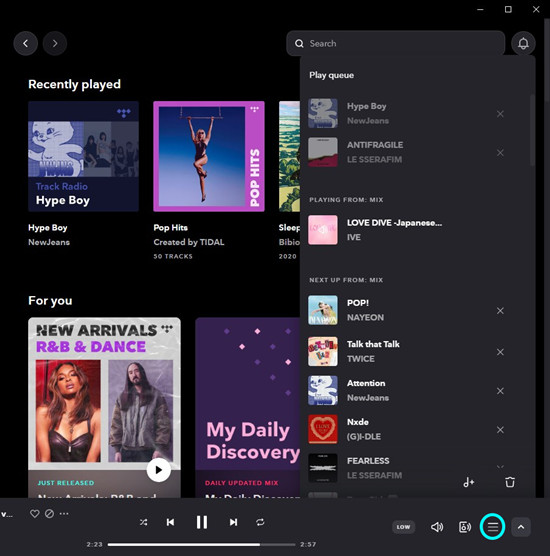Screen dimensions: 550x556
Task: Remove Talk that Talk from queue
Action: point(500,352)
